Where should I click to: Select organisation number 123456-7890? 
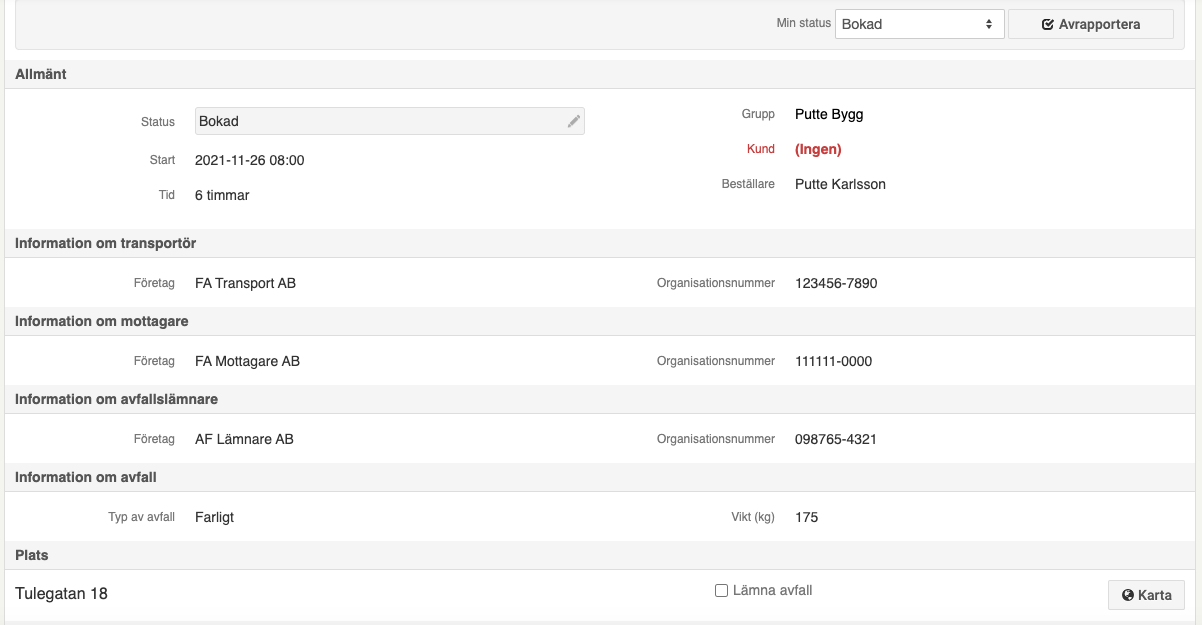coord(836,283)
